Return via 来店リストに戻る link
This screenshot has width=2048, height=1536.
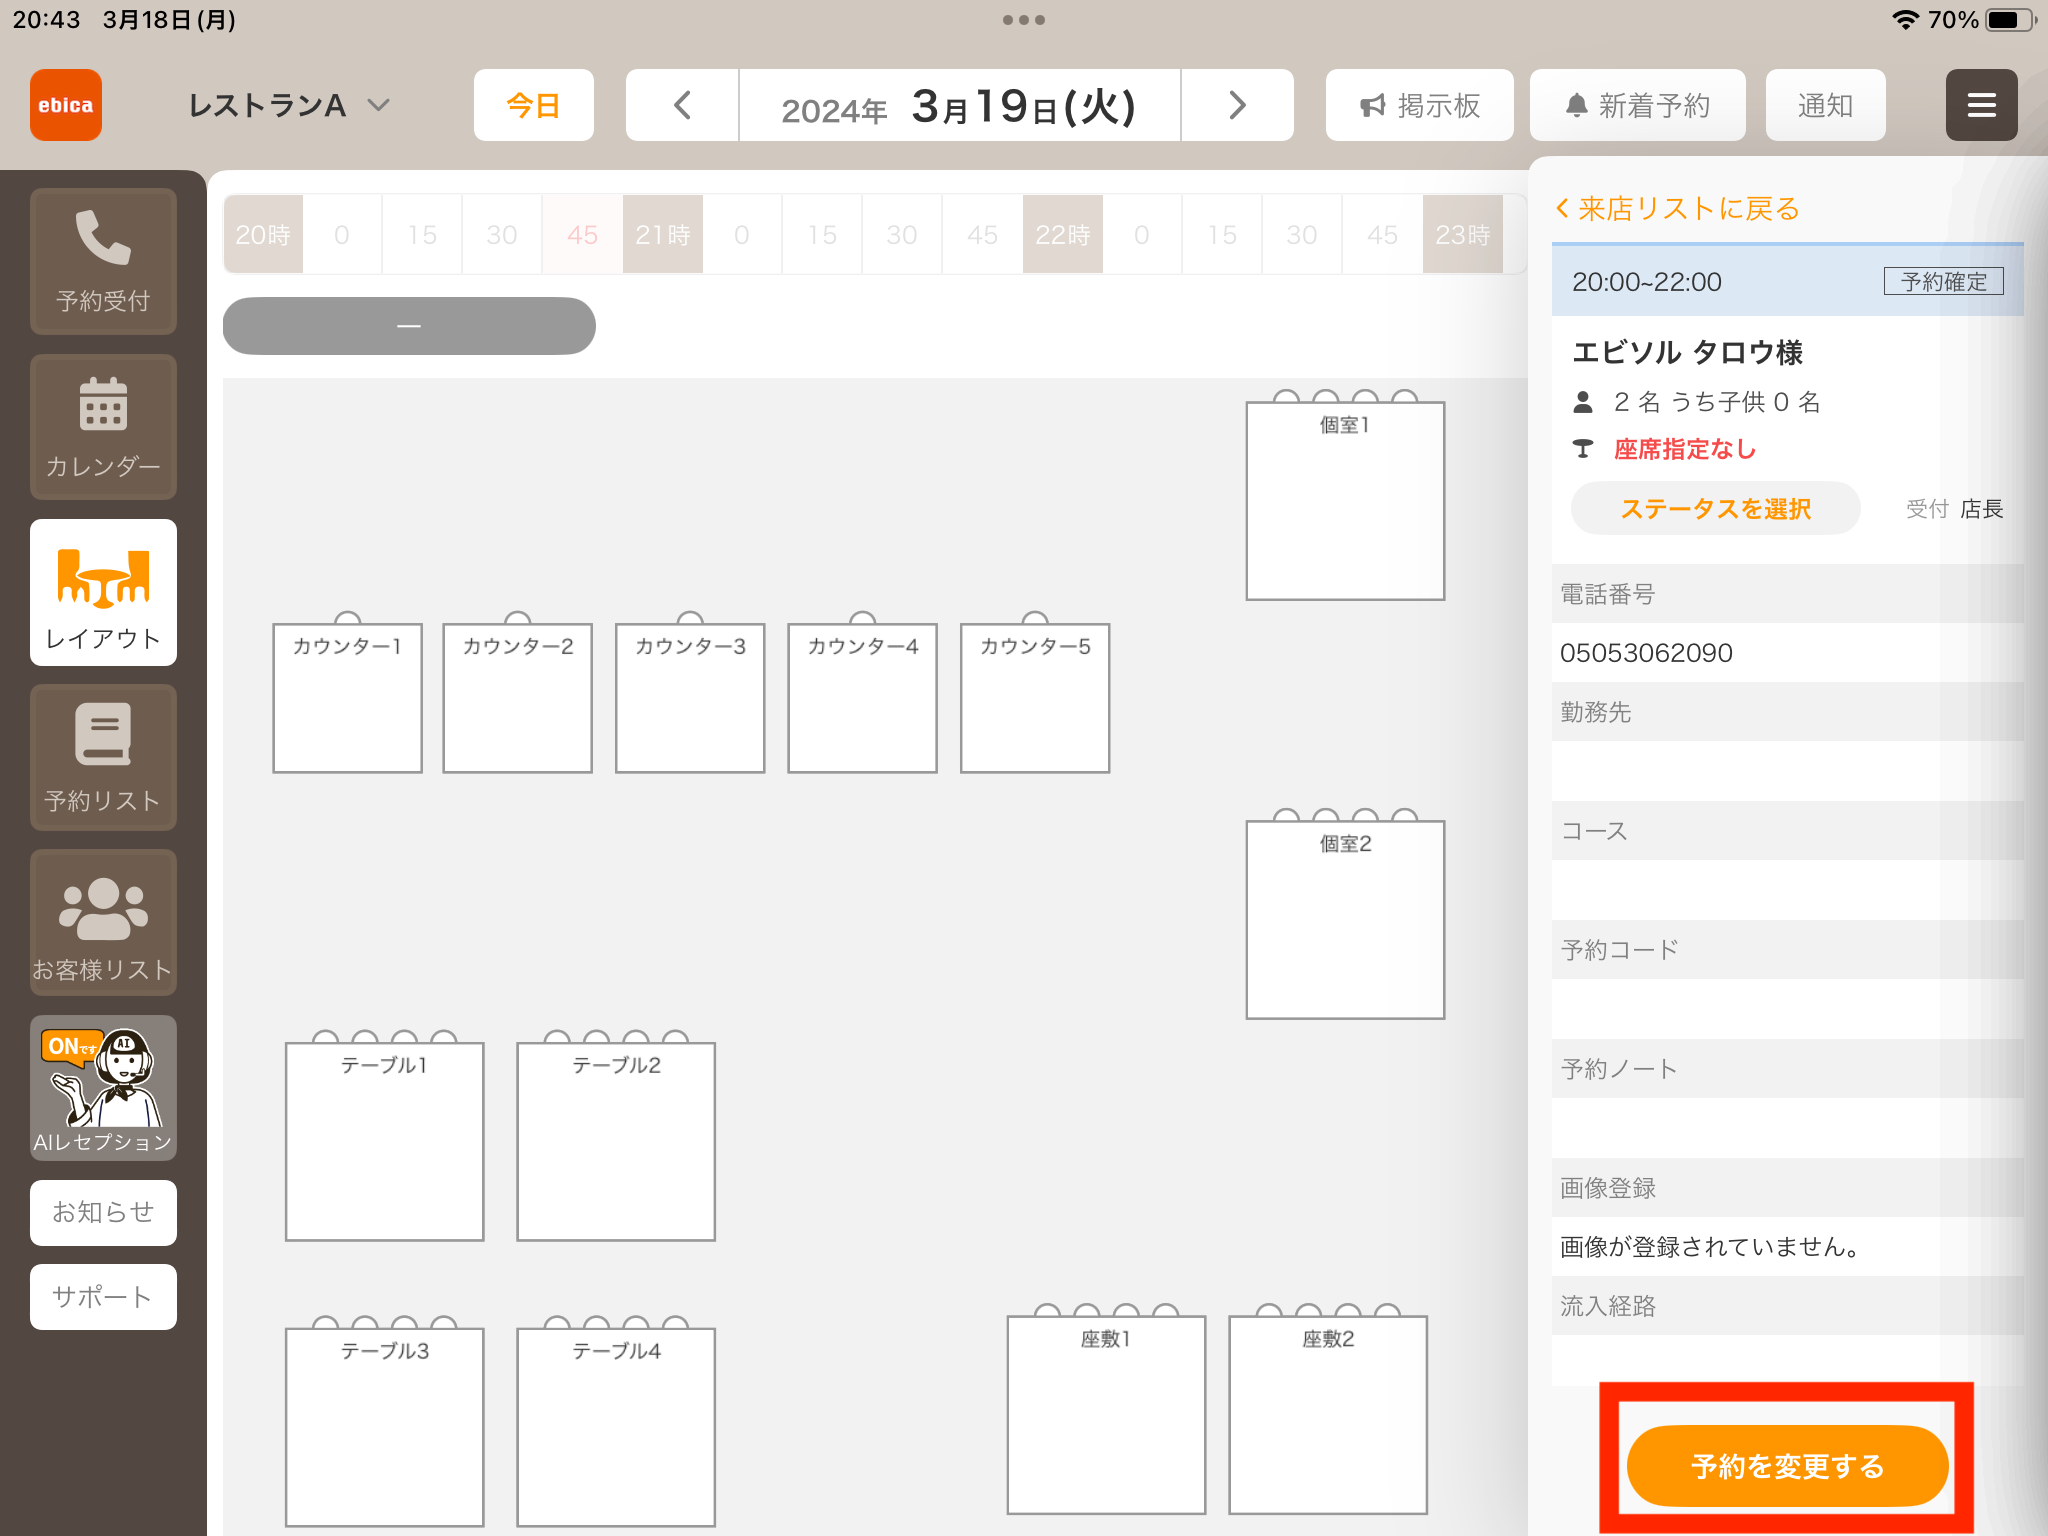click(x=1677, y=208)
